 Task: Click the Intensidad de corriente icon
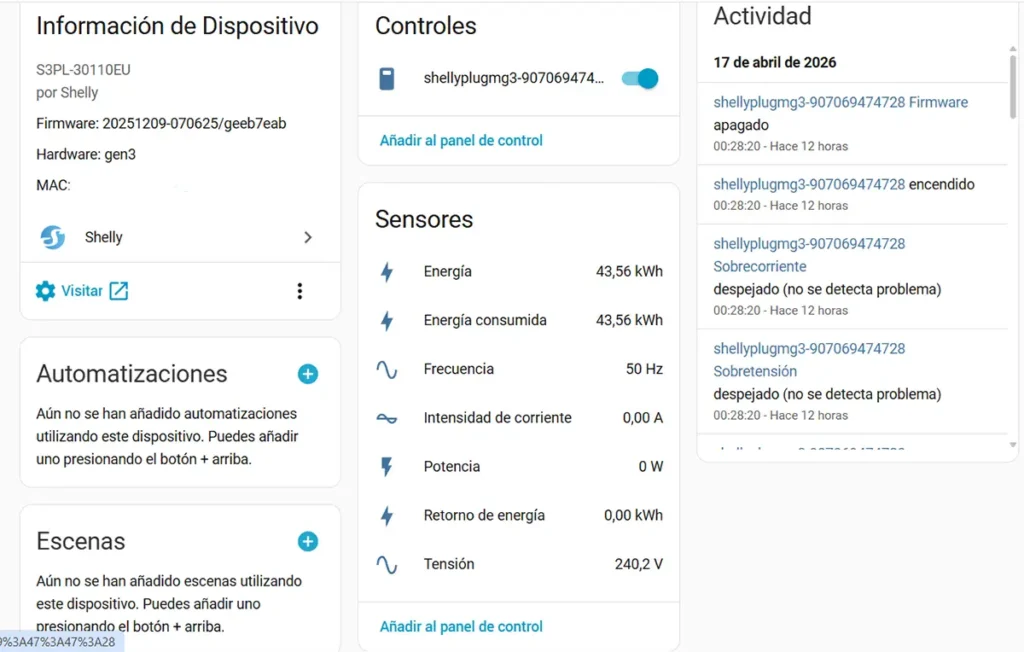click(387, 418)
